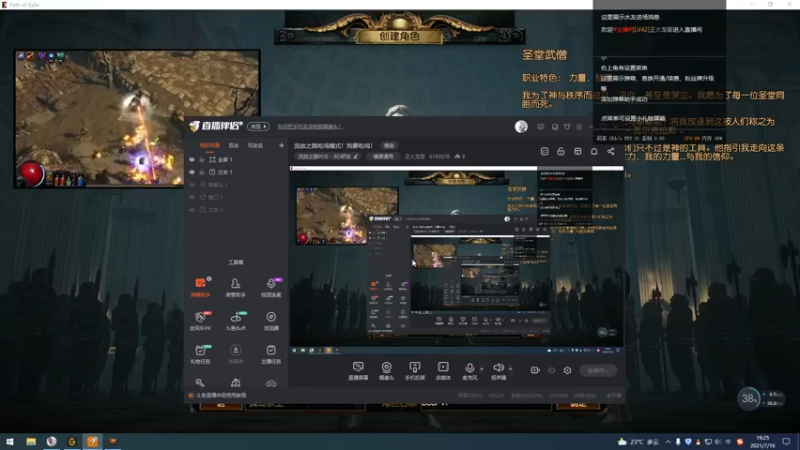Viewport: 800px width, 450px height.
Task: Open the 弹幕助手 danmaku assistant tool
Action: (200, 287)
